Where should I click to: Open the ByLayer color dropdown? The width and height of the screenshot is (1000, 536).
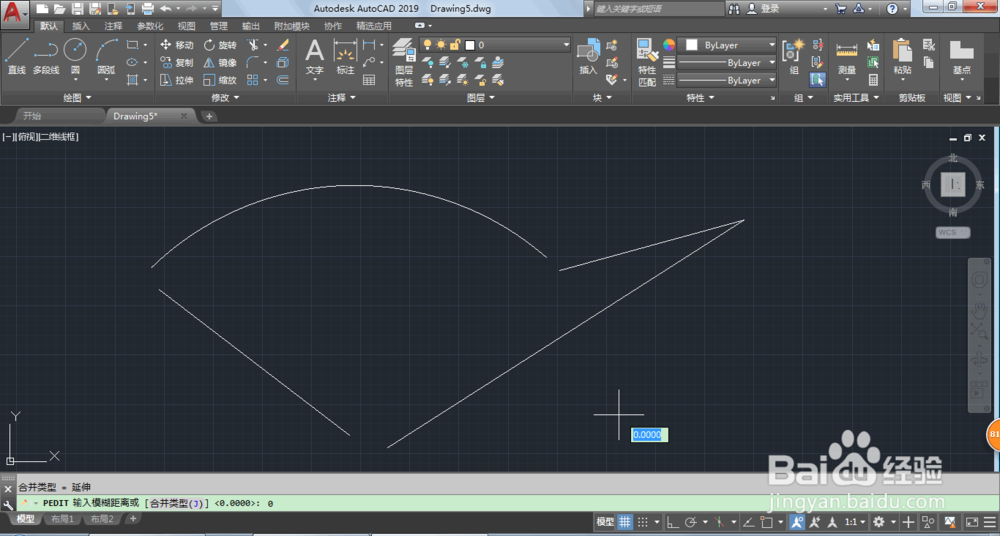pos(727,45)
